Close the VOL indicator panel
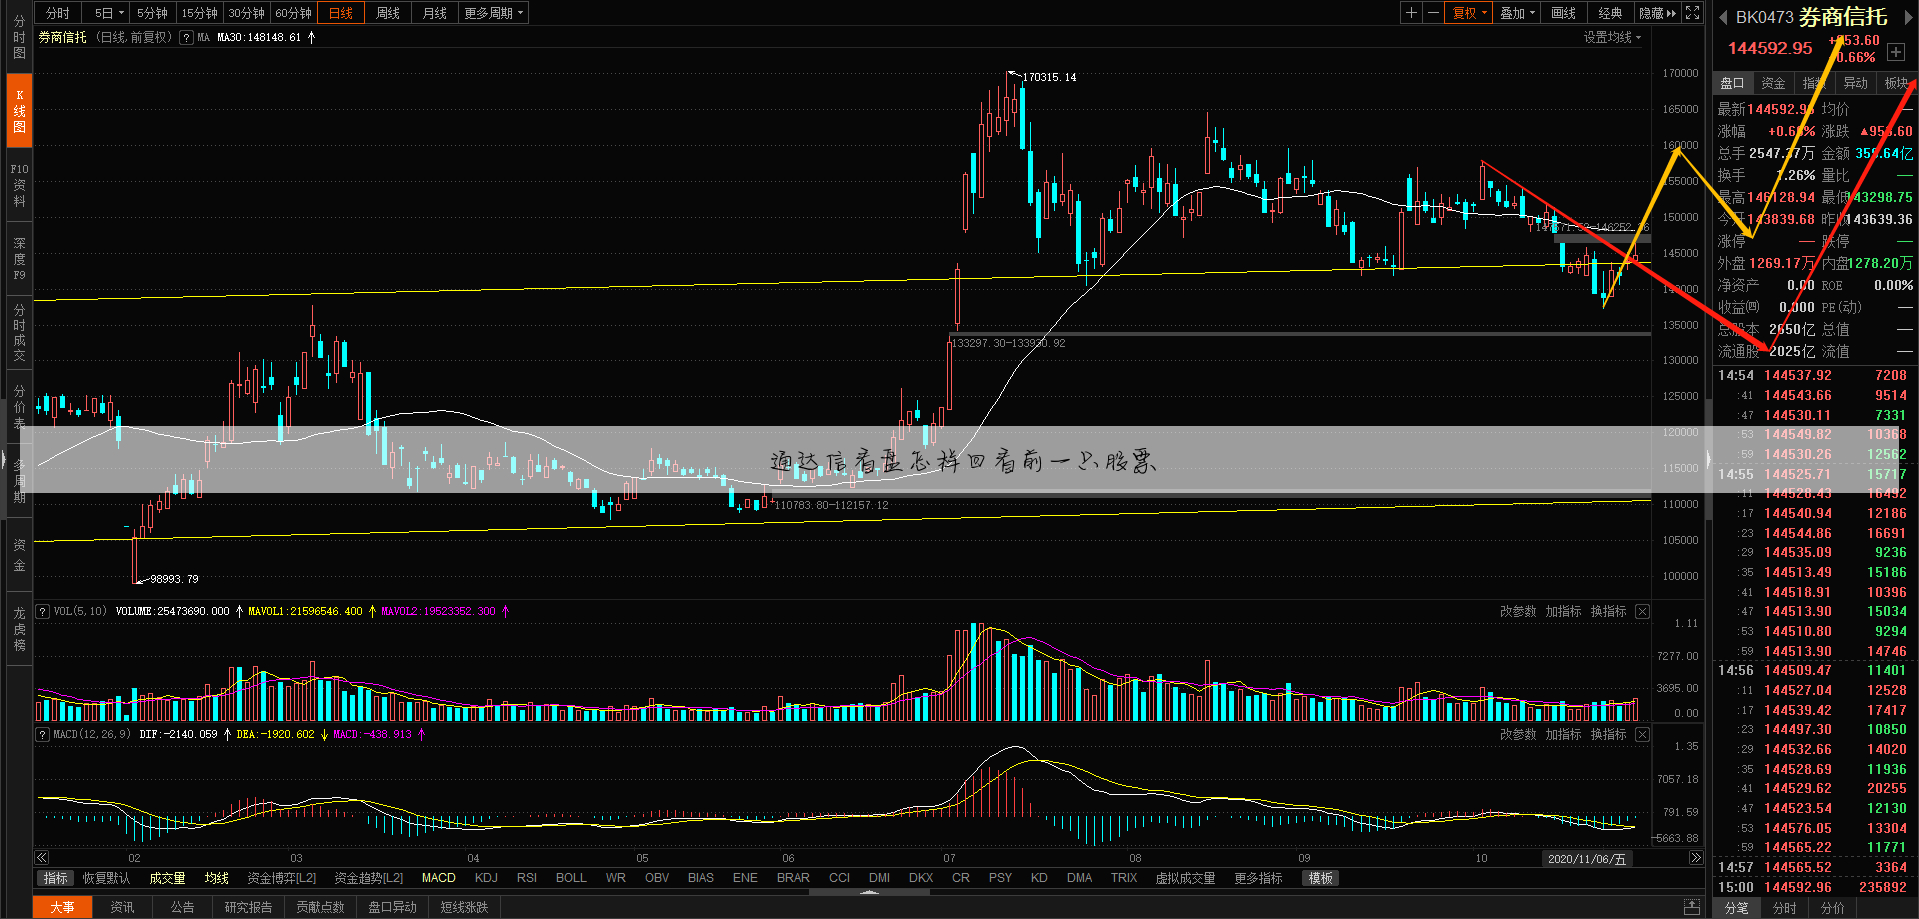Image resolution: width=1919 pixels, height=919 pixels. point(1642,611)
